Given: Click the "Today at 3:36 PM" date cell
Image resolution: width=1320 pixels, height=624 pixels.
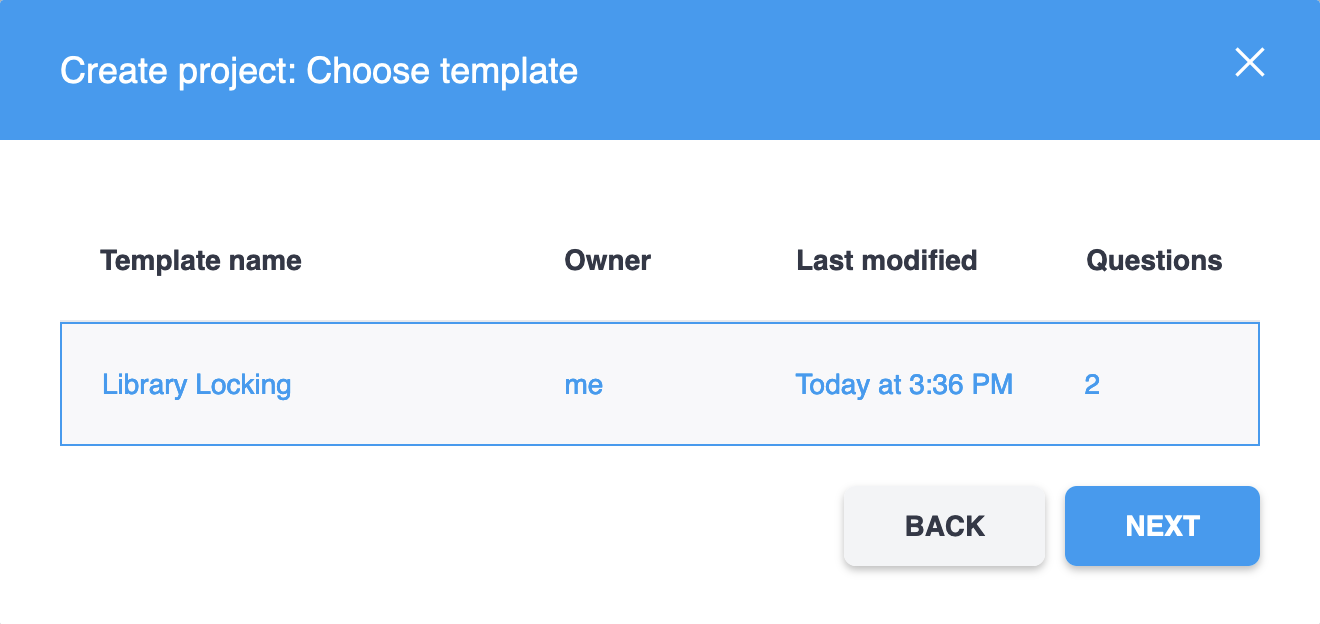Looking at the screenshot, I should [x=904, y=385].
